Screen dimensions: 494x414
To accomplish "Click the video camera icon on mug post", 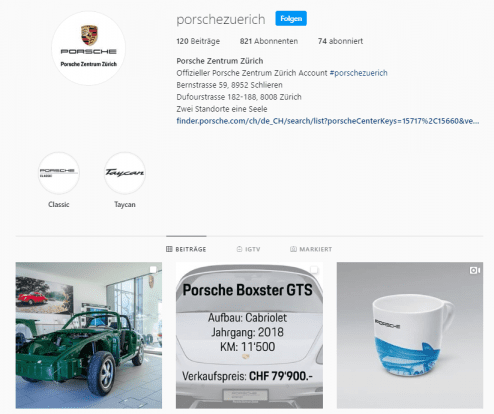I will pos(475,270).
